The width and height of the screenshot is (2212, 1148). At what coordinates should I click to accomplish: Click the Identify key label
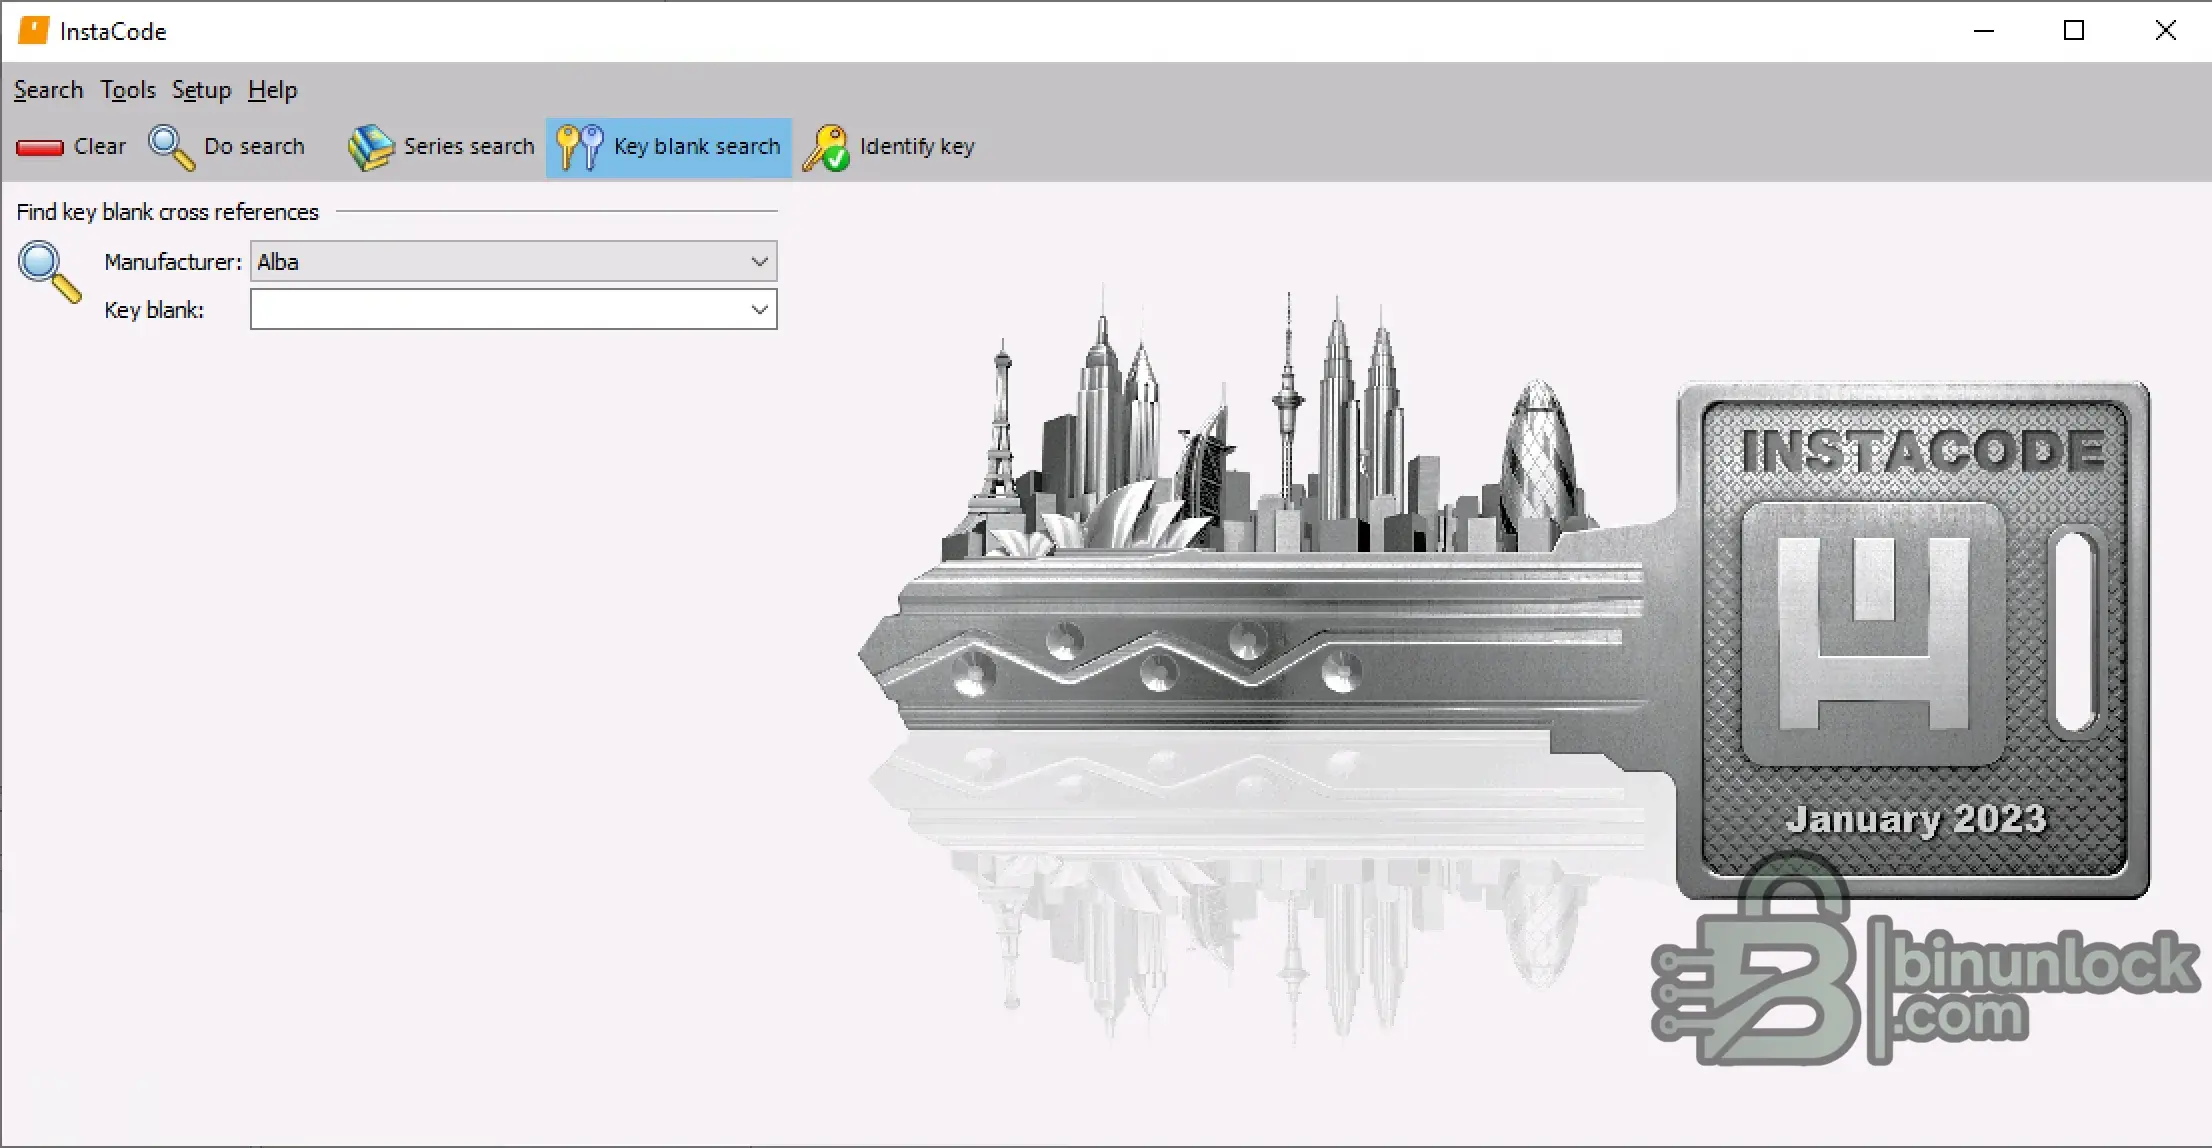917,146
